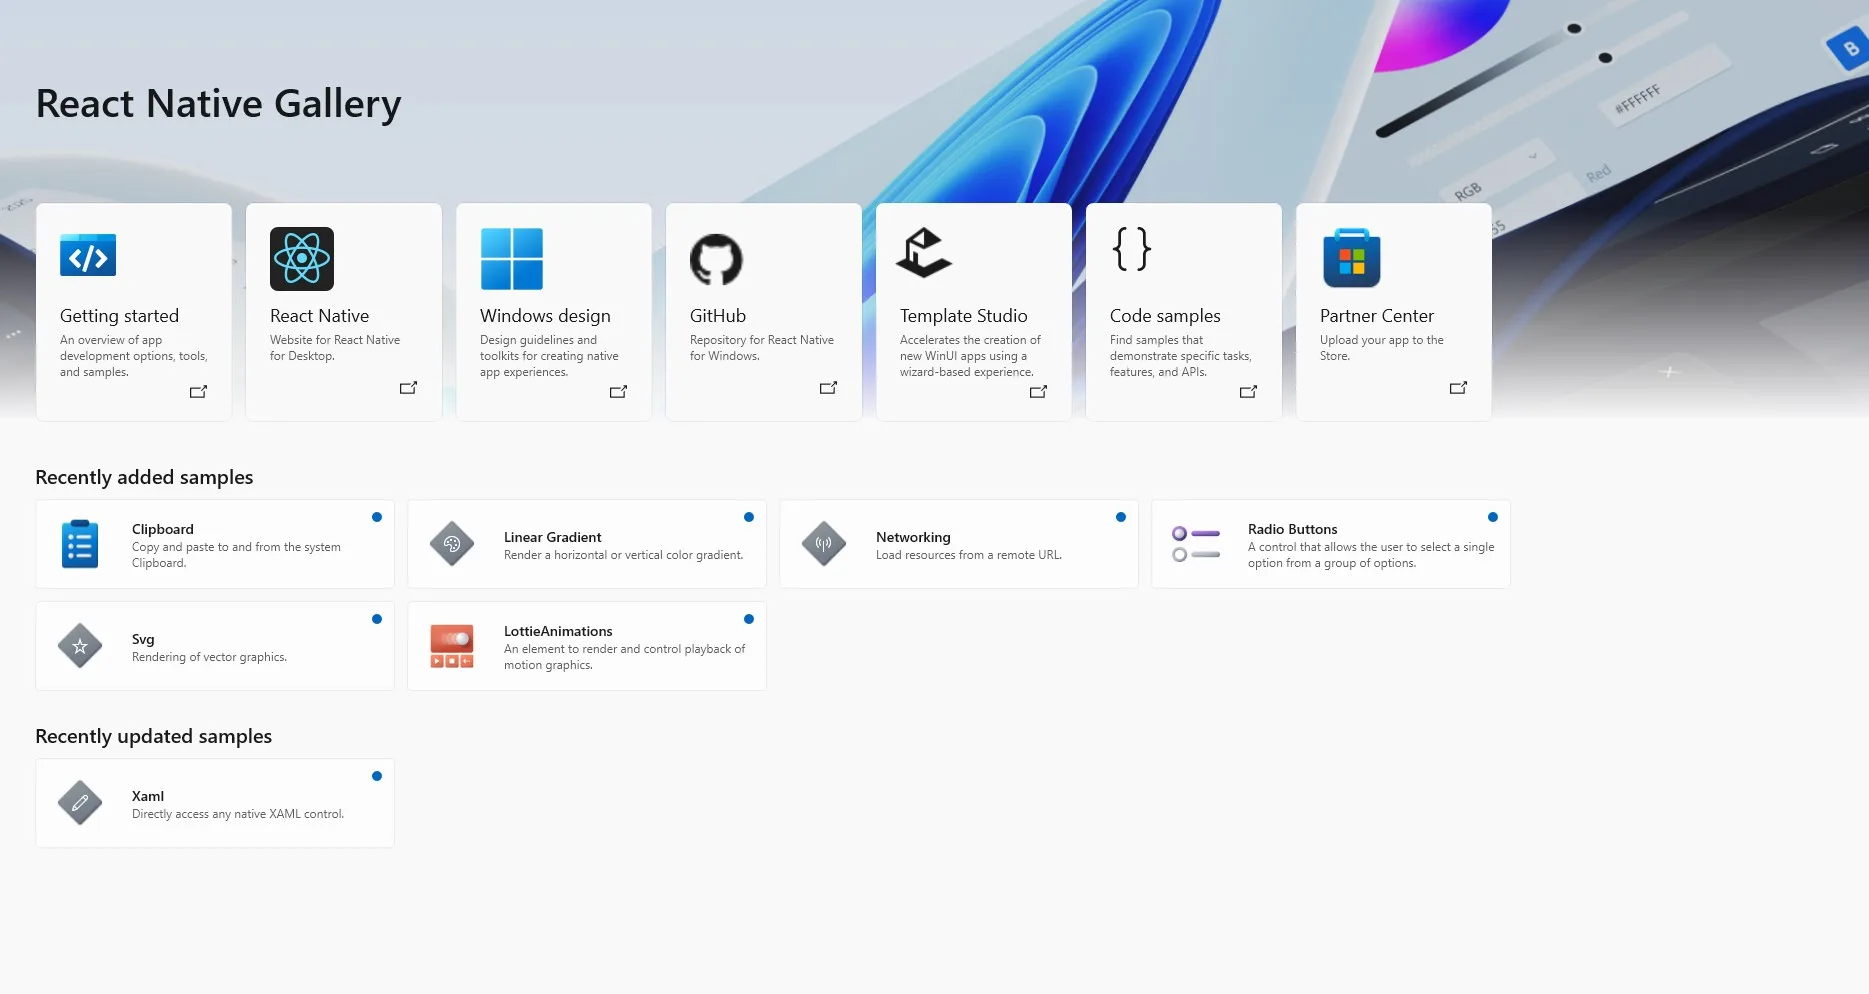Open the Windows design title link

click(x=545, y=316)
